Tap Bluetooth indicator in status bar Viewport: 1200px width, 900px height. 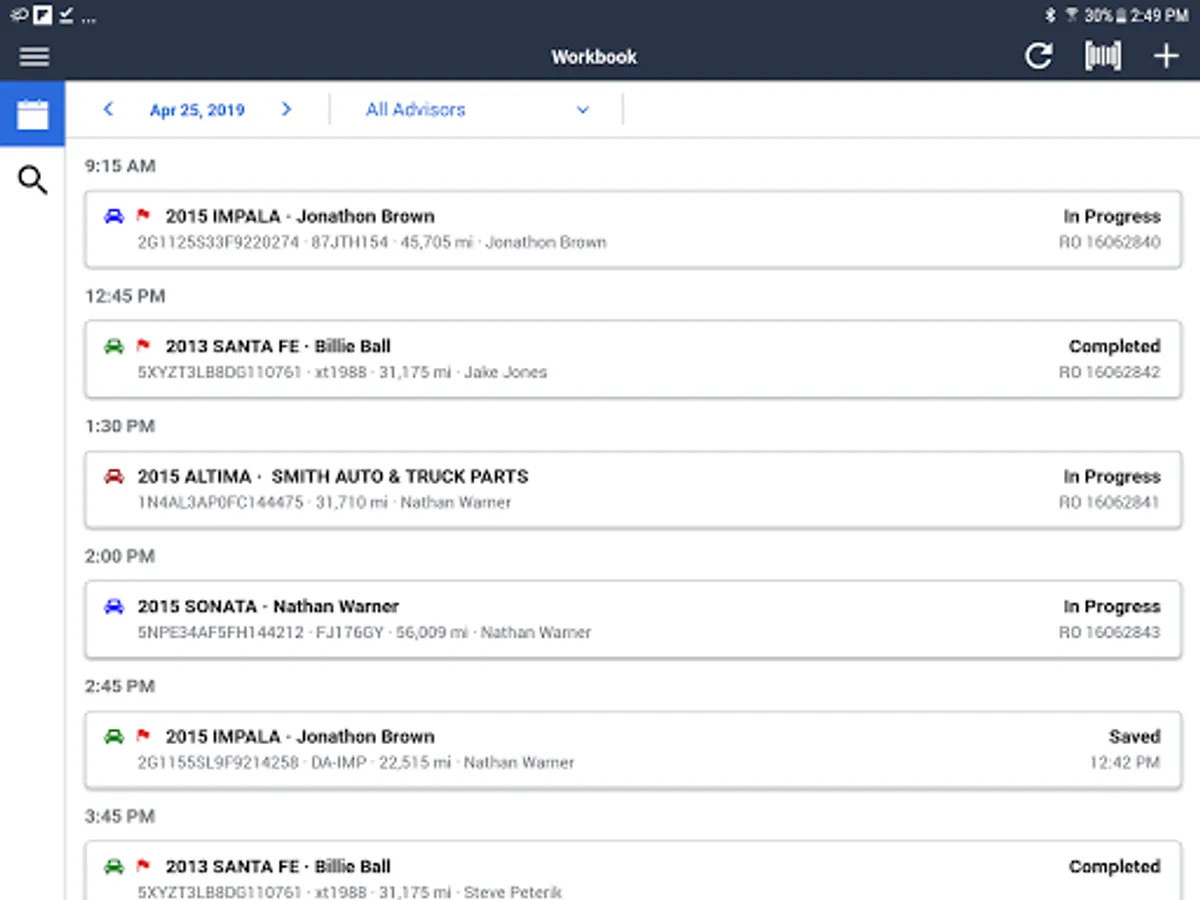pos(1050,15)
